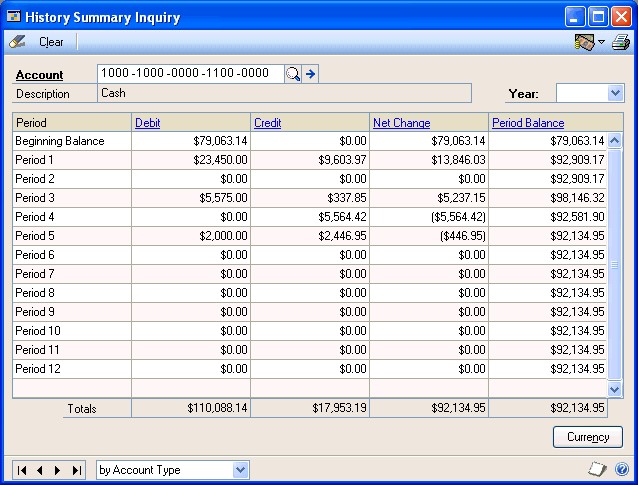This screenshot has height=485, width=638.
Task: Go to previous record browse button
Action: (x=40, y=470)
